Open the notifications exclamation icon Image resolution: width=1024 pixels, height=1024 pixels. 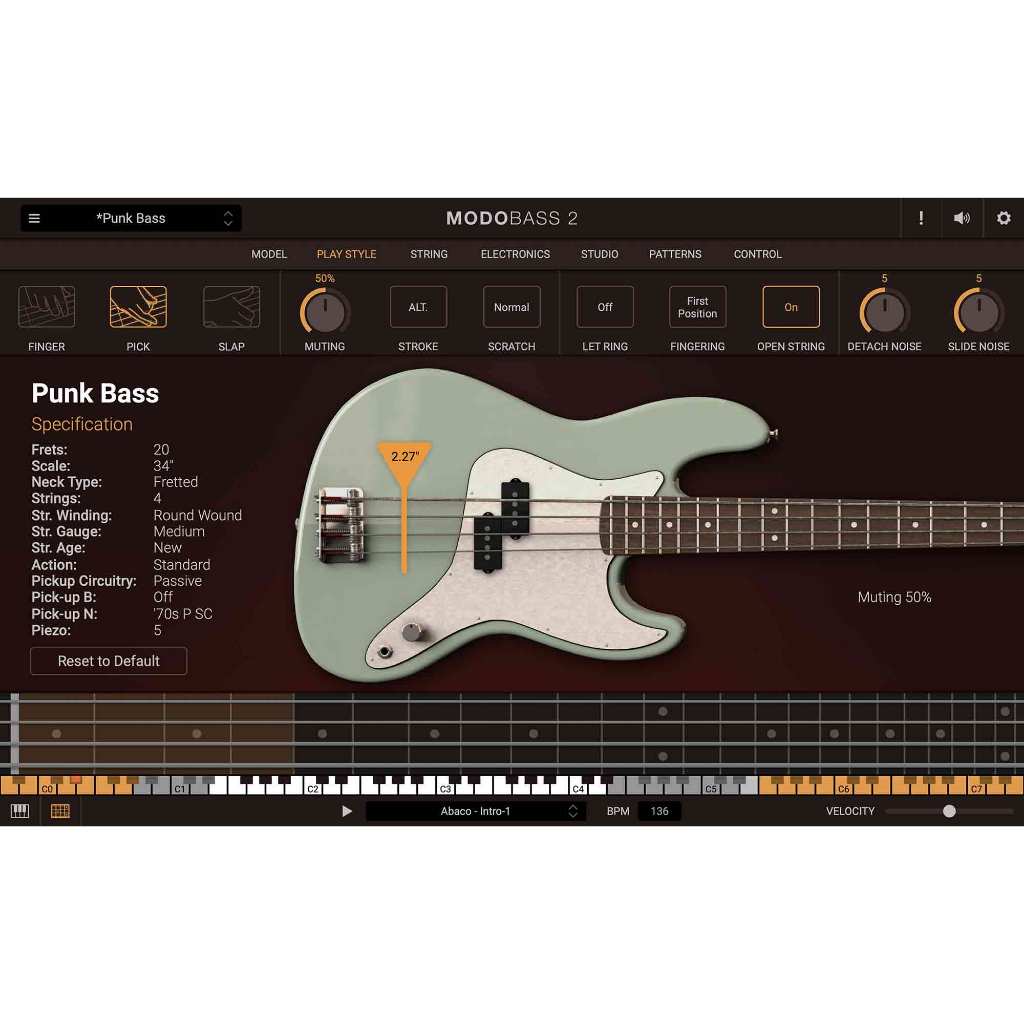pyautogui.click(x=921, y=218)
